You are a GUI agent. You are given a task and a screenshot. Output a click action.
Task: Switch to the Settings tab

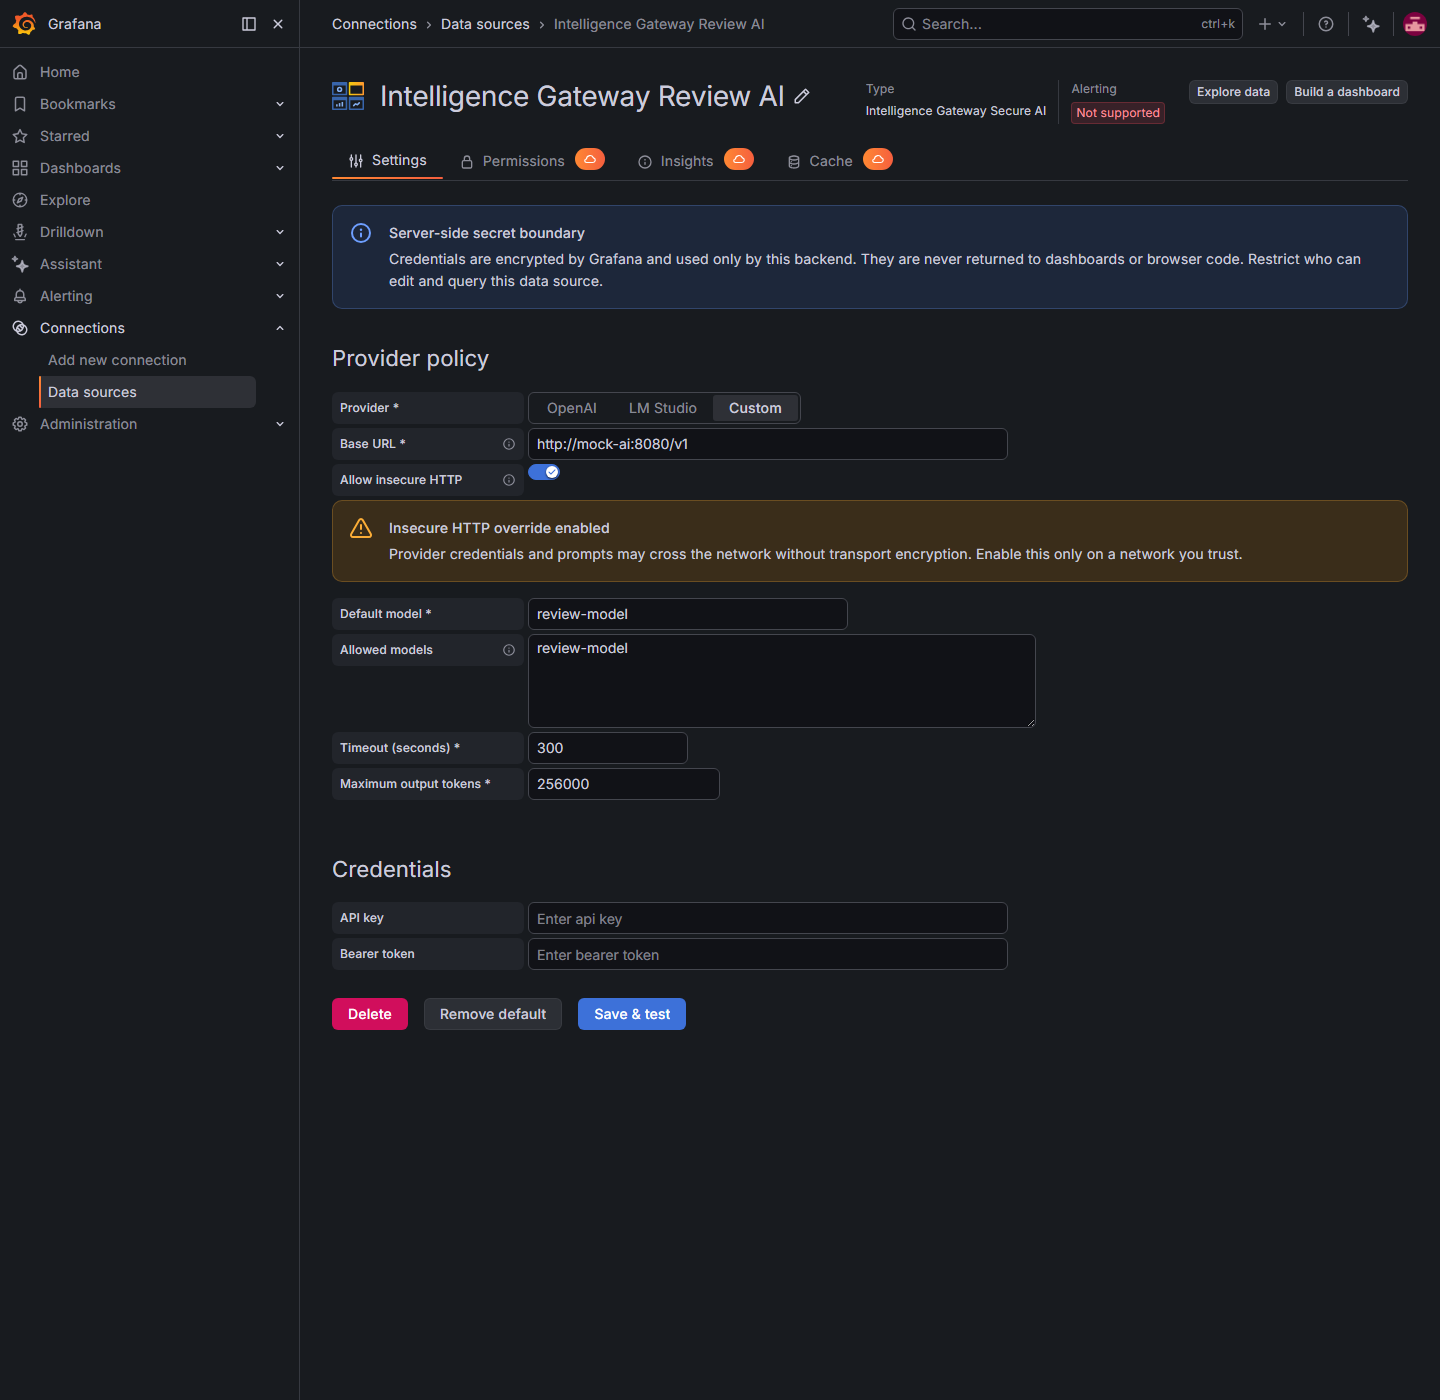pos(387,161)
